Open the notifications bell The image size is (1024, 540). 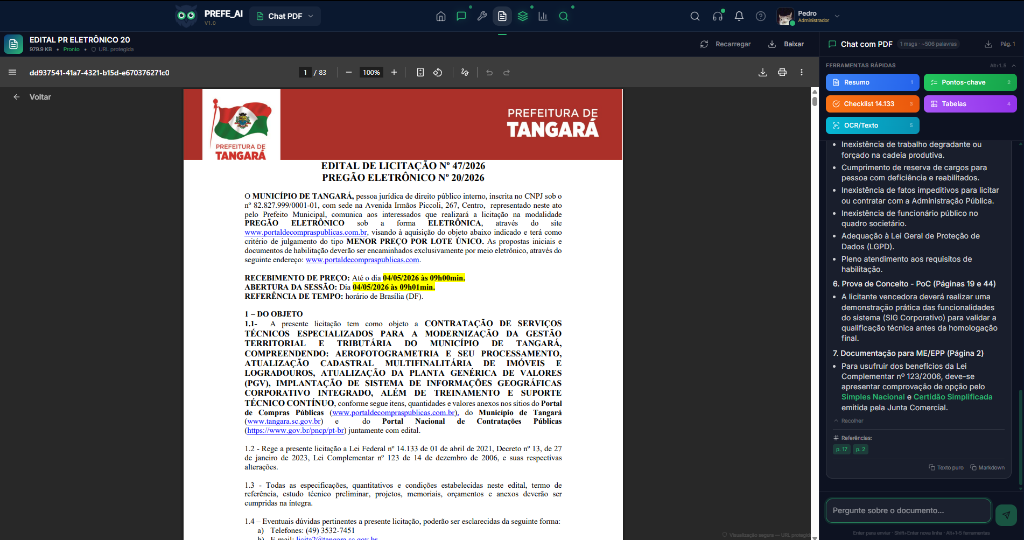(x=739, y=16)
